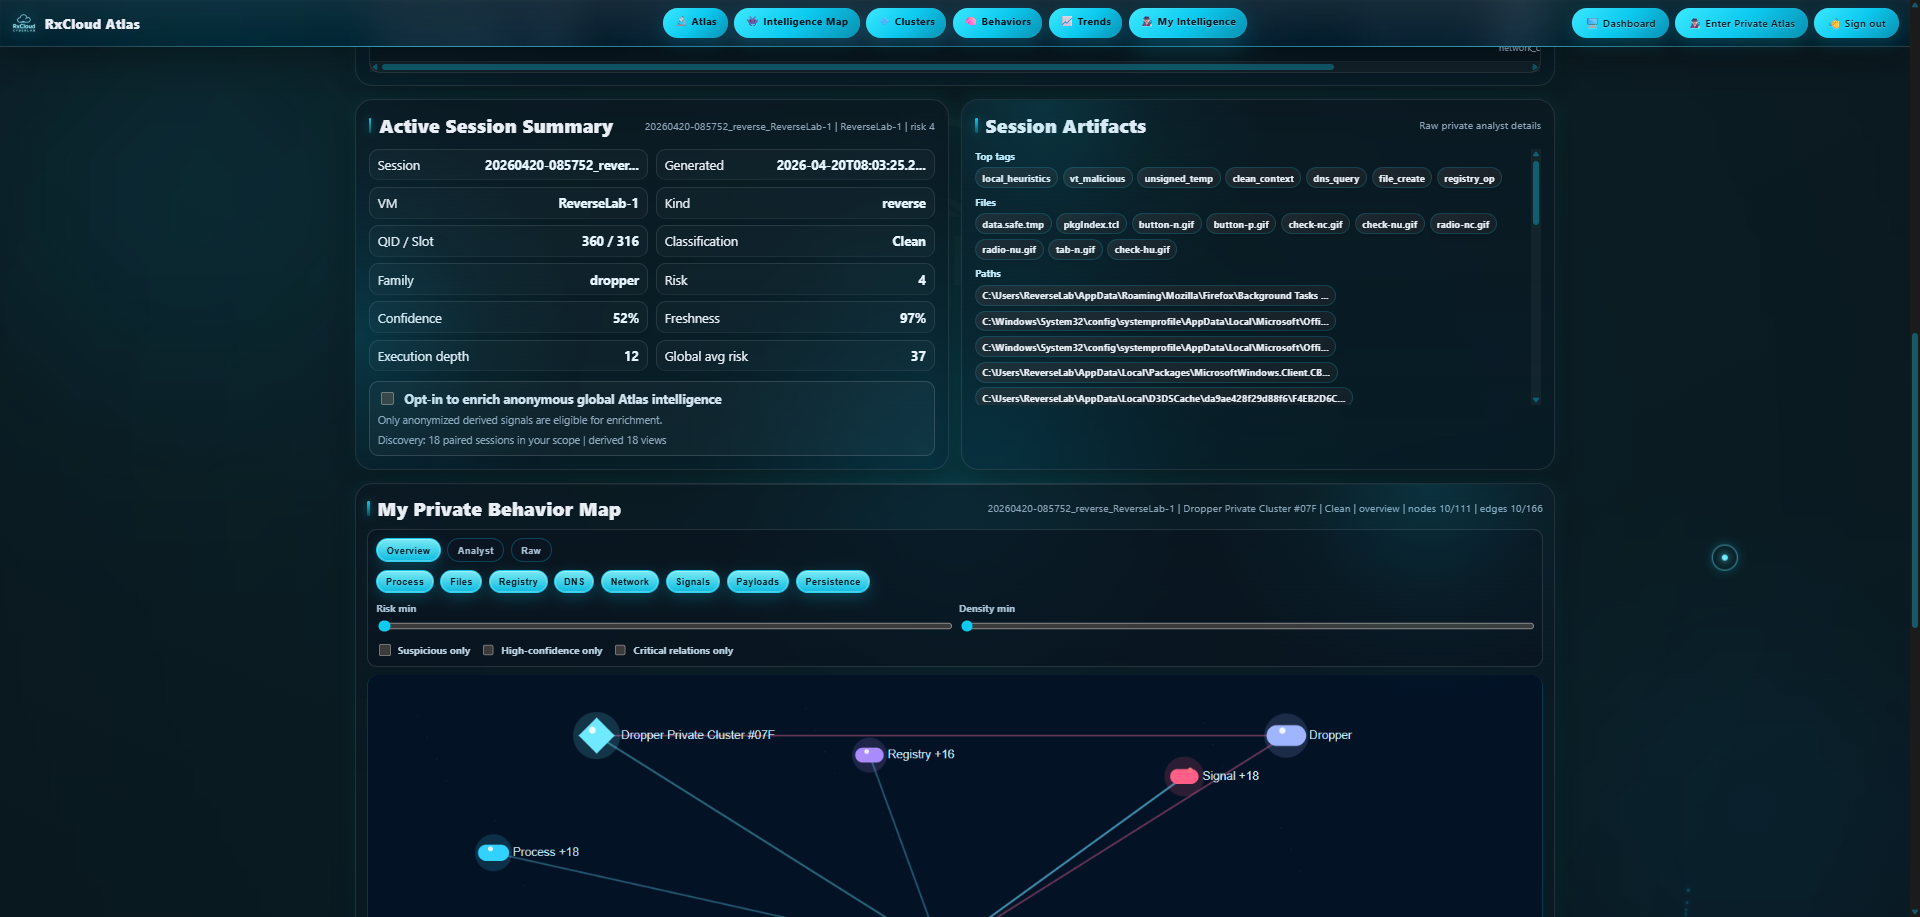Viewport: 1920px width, 917px height.
Task: Check the Critical relations only filter
Action: 620,650
